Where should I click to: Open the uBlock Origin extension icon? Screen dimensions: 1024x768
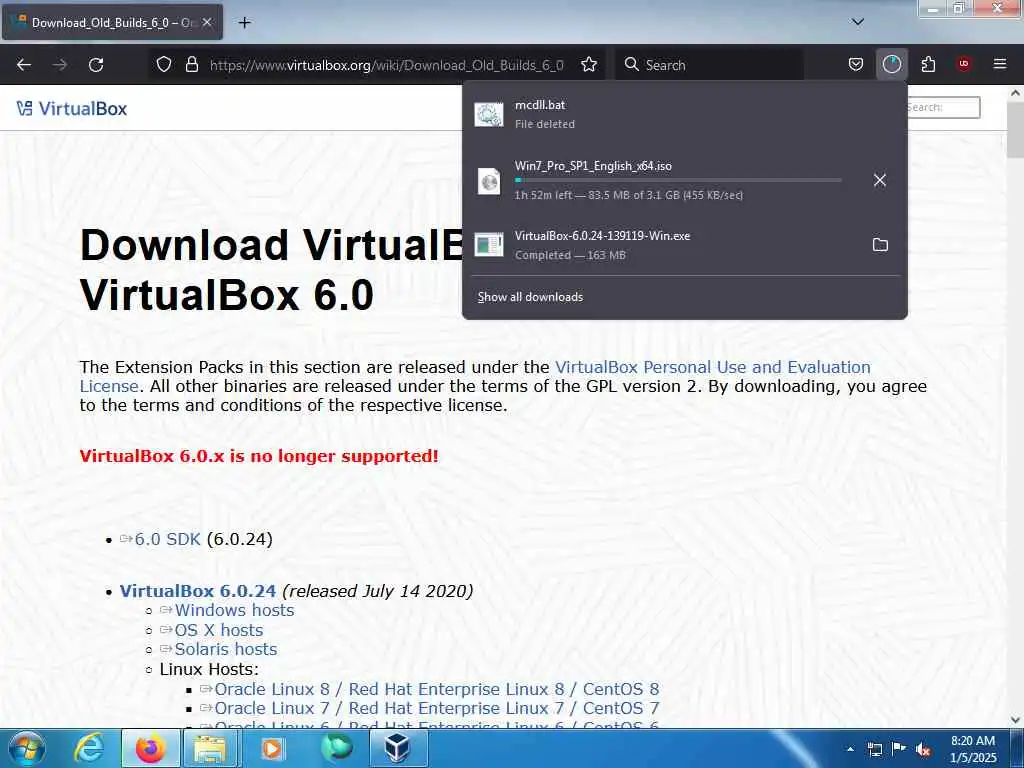tap(964, 64)
